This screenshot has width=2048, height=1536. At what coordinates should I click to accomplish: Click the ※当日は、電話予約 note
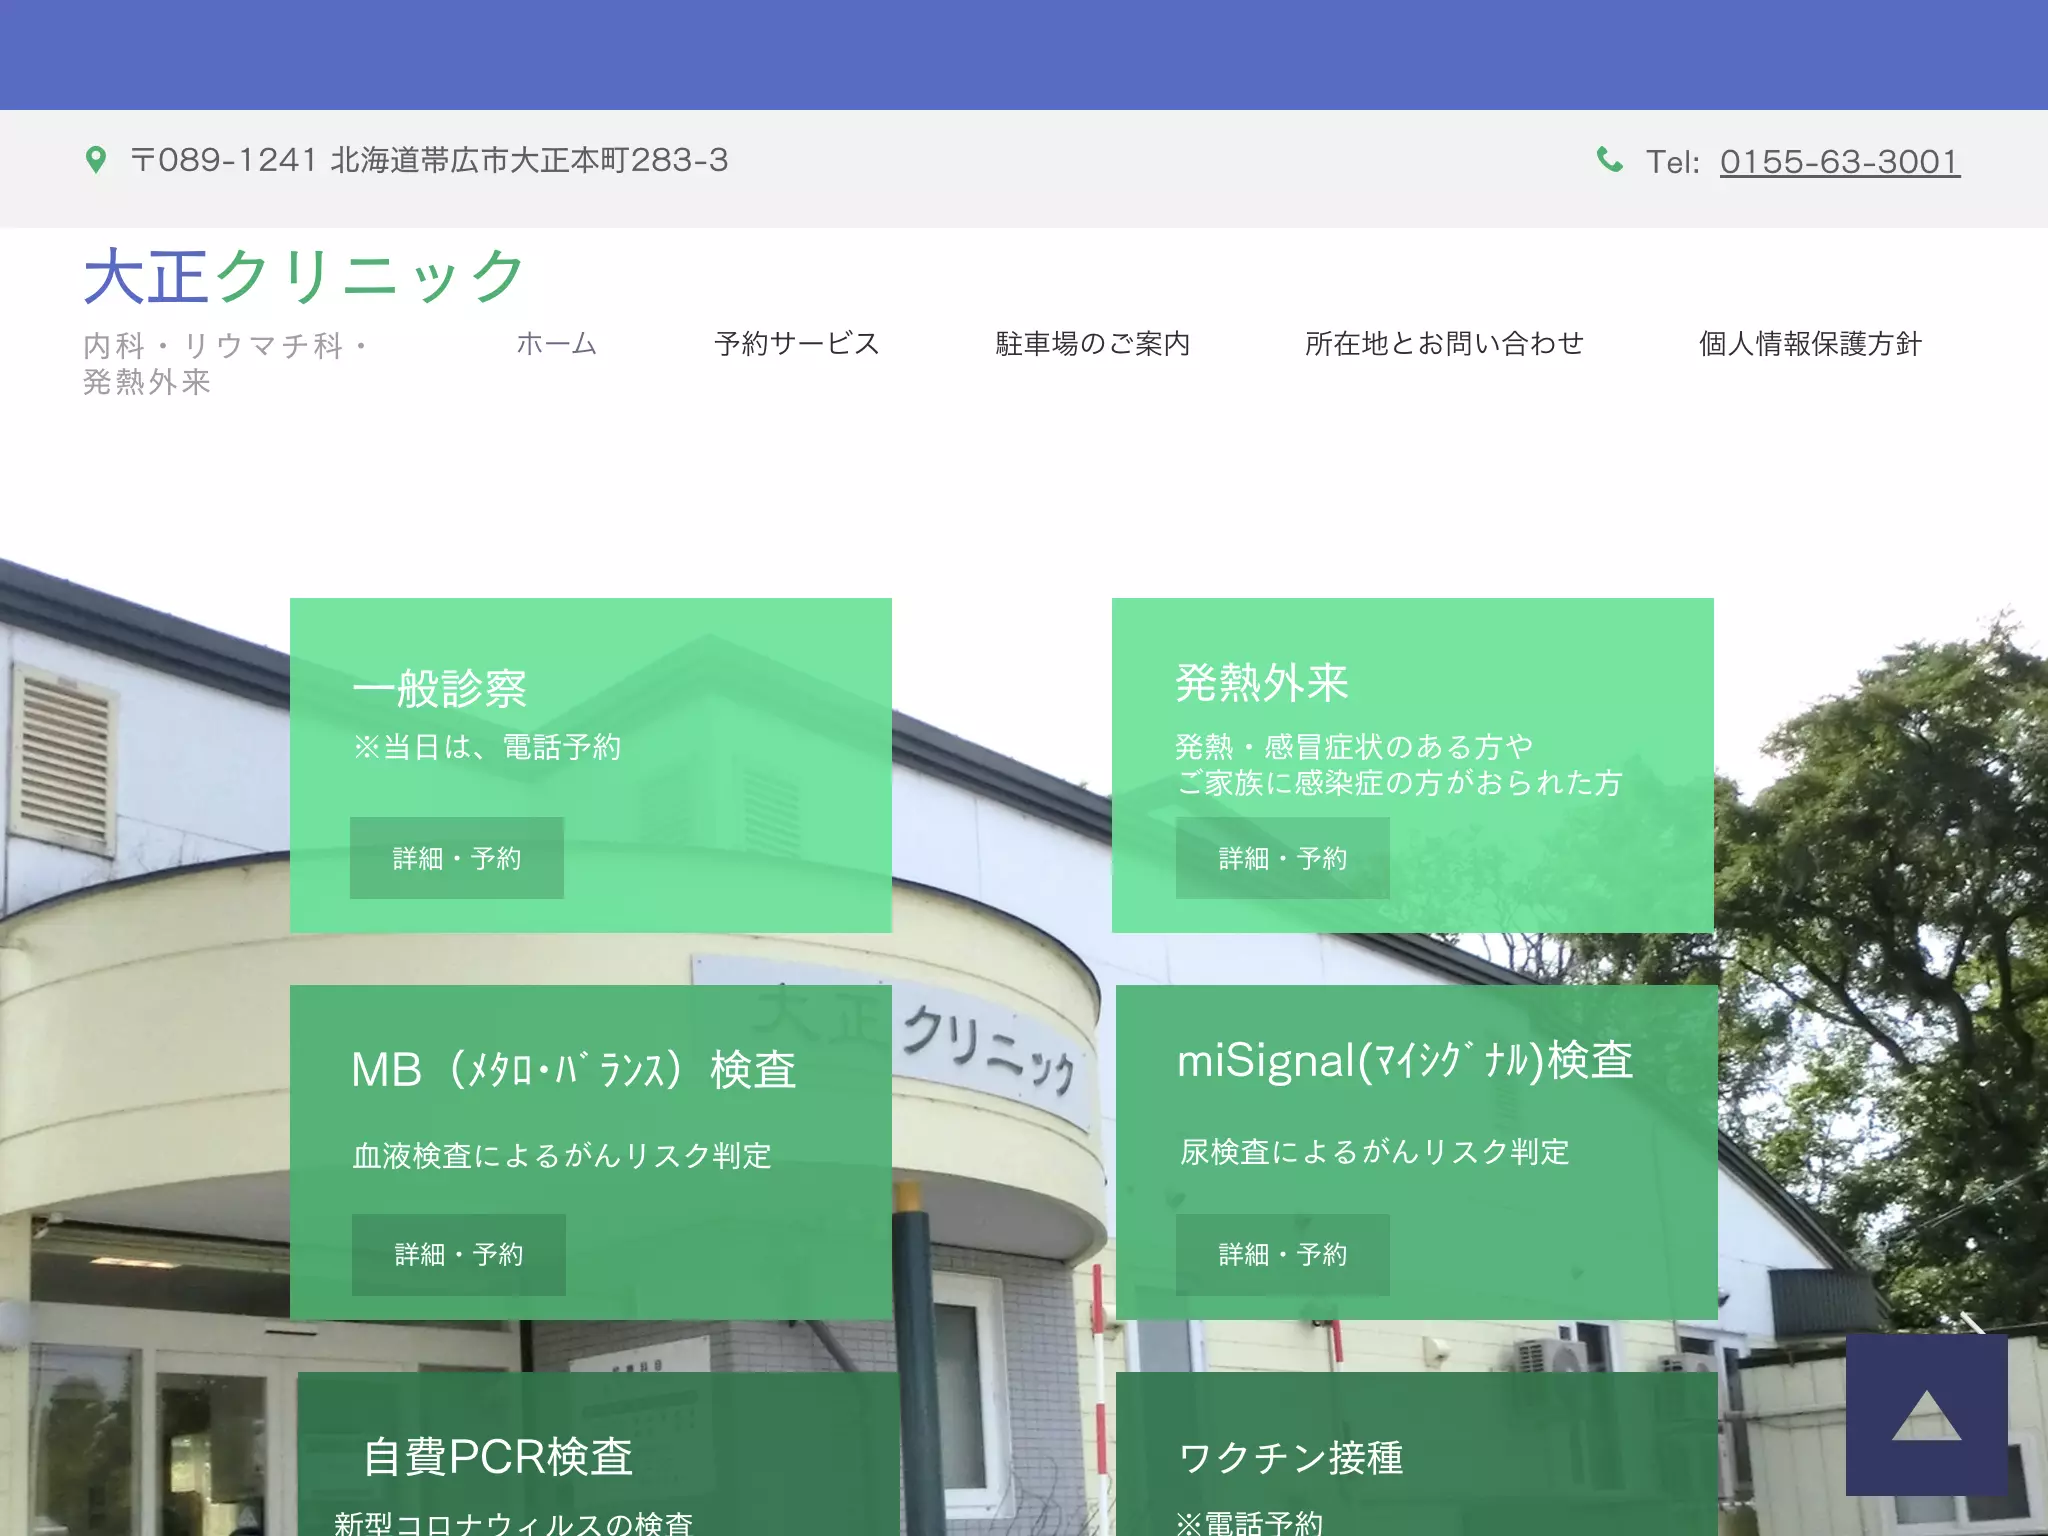pyautogui.click(x=487, y=746)
